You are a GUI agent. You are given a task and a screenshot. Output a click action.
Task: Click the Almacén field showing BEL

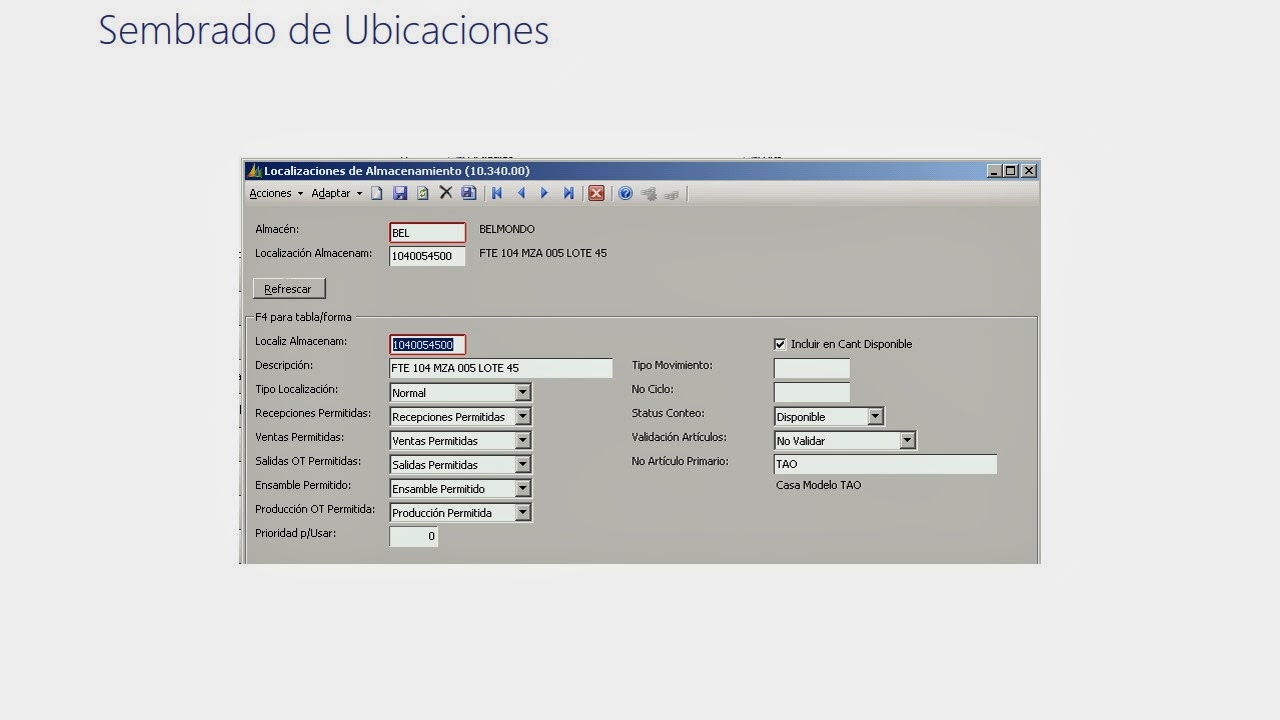(427, 232)
